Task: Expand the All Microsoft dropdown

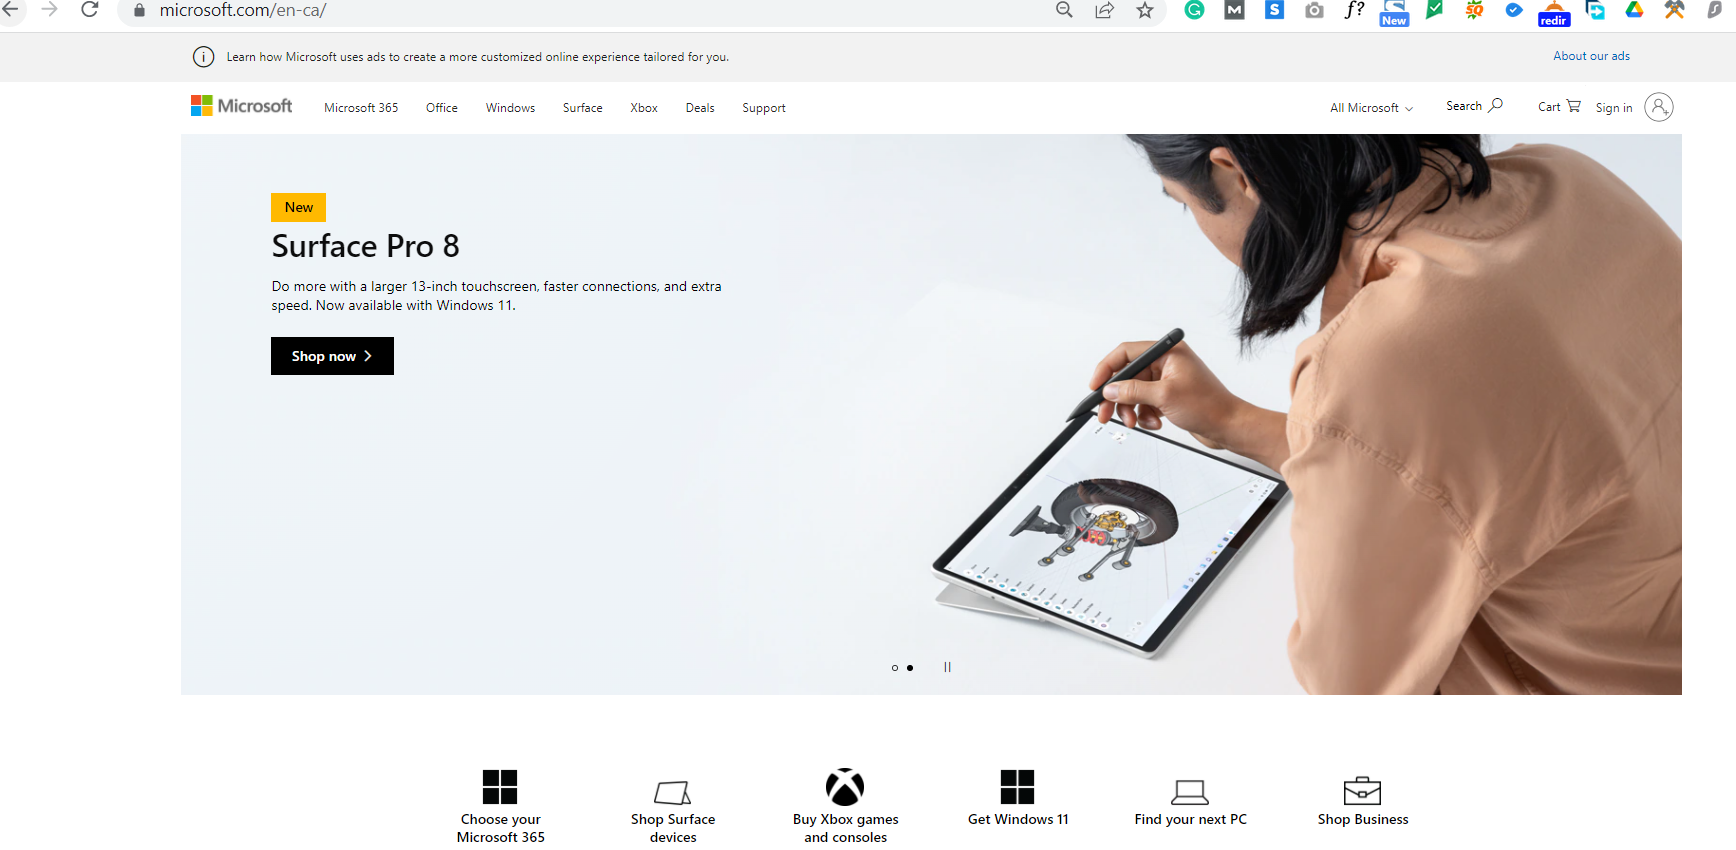Action: click(x=1371, y=108)
